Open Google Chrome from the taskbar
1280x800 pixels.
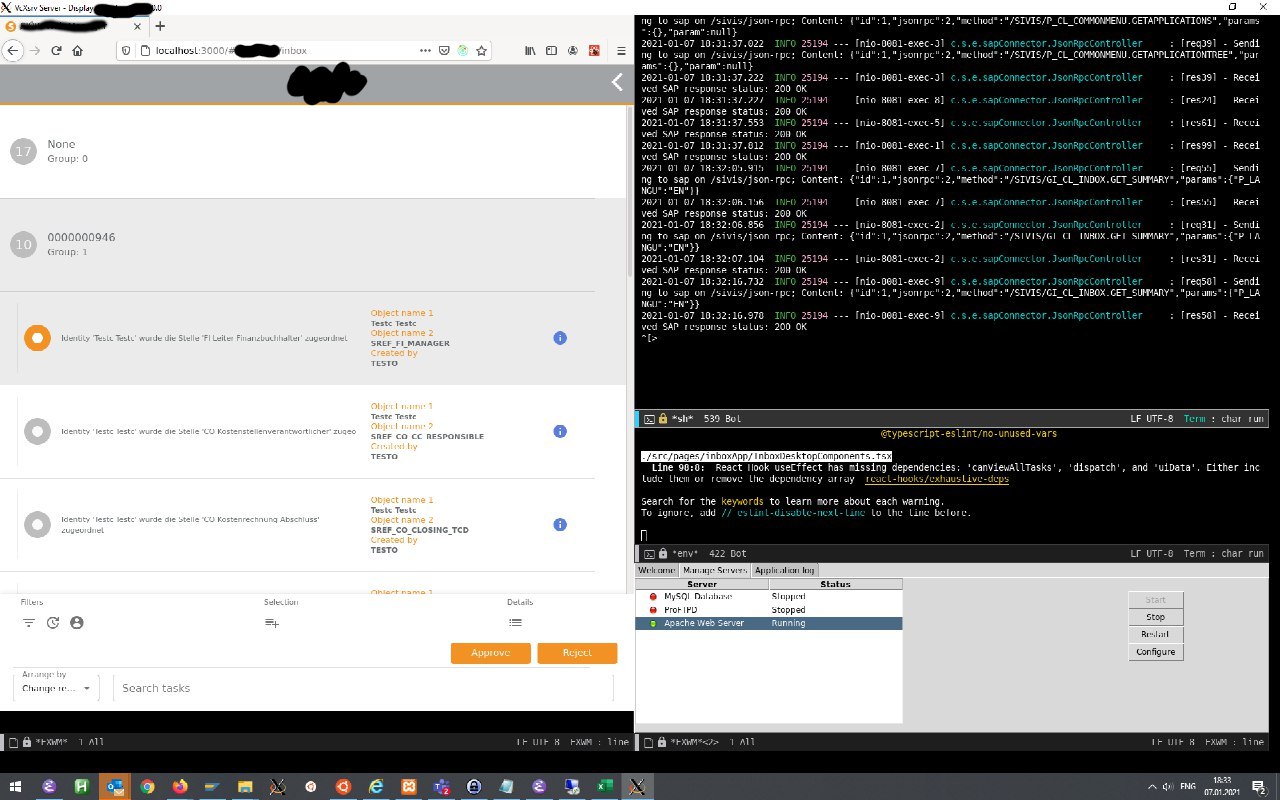147,786
